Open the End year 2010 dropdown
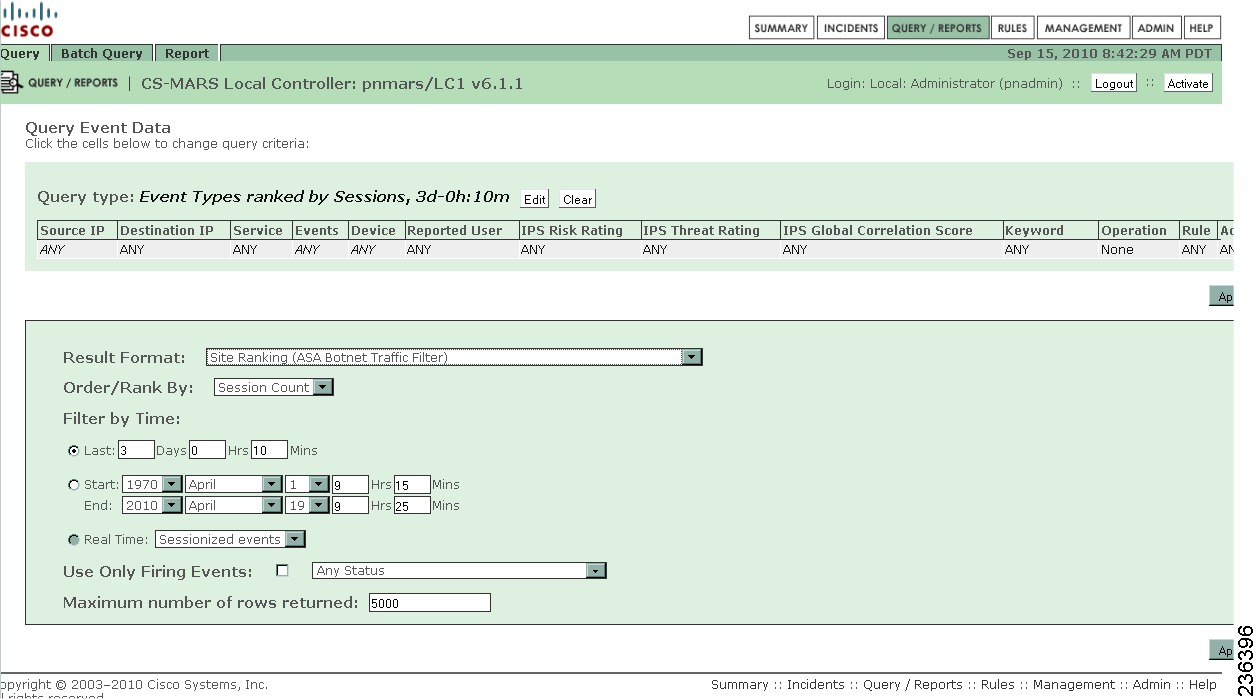Image resolution: width=1259 pixels, height=699 pixels. [x=152, y=506]
